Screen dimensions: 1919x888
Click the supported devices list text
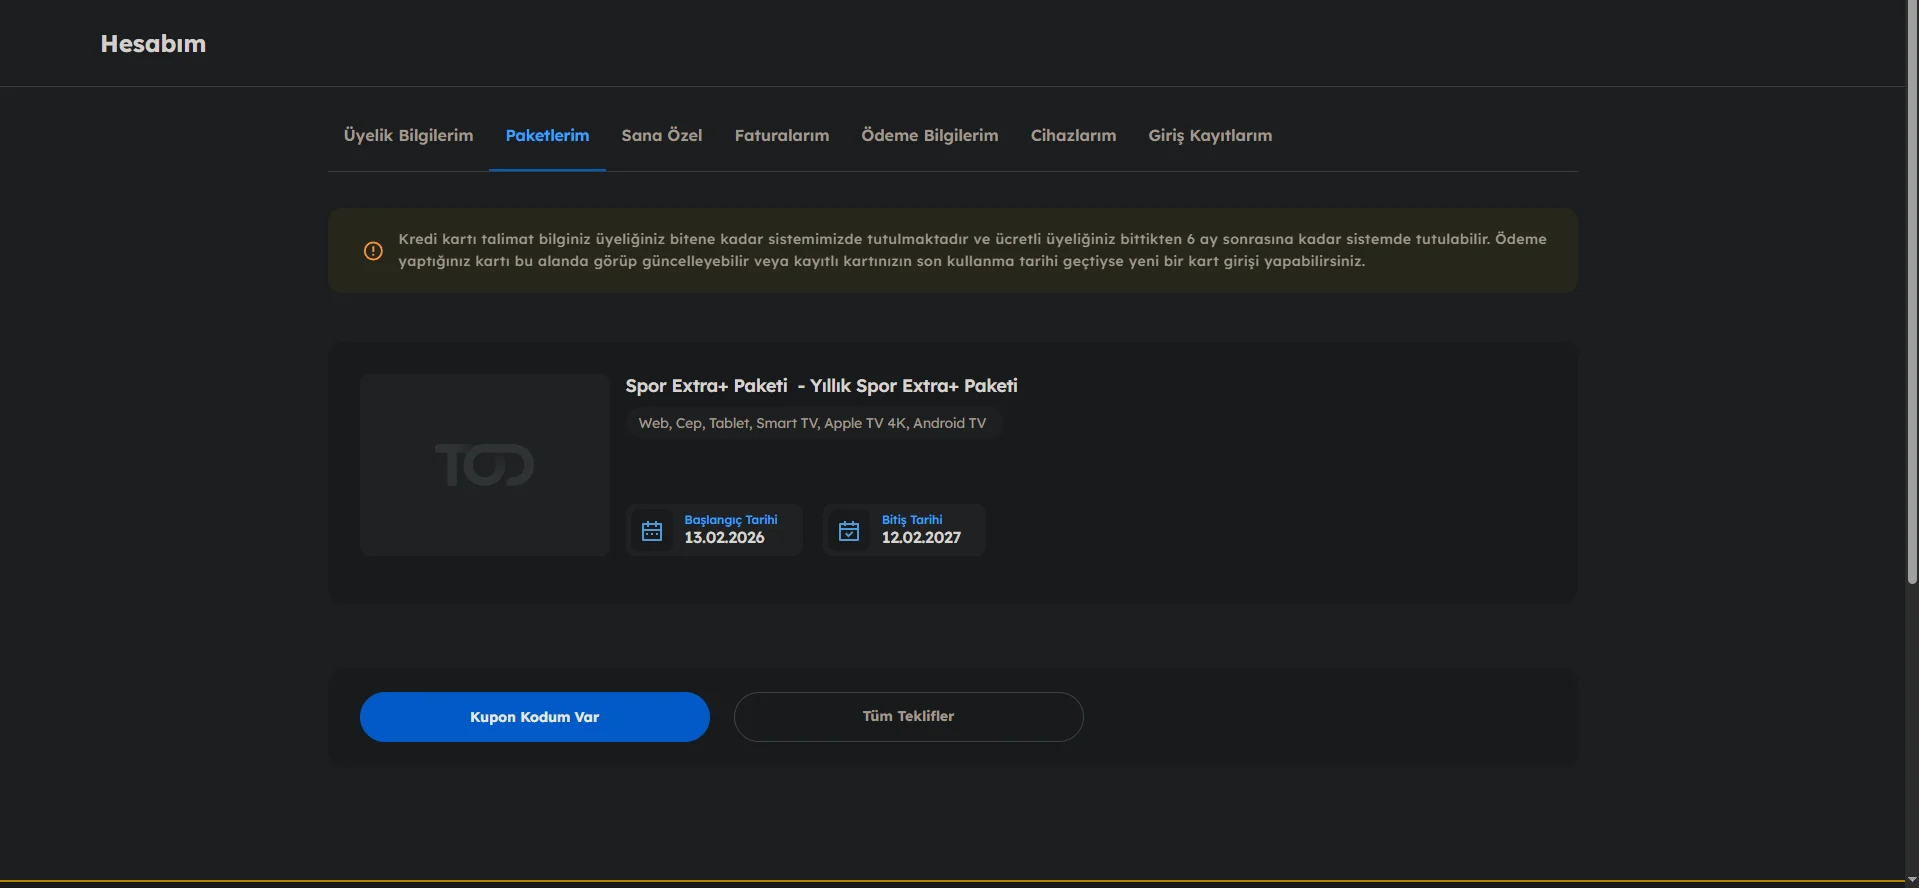(x=812, y=424)
